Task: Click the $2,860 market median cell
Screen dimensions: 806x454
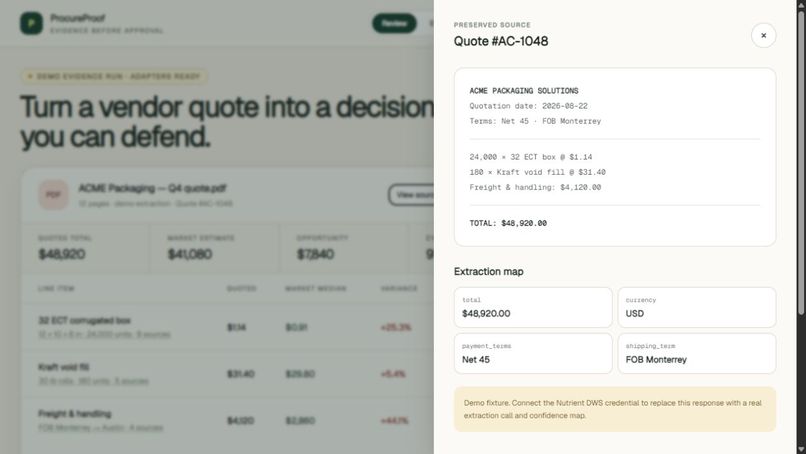Action: click(x=300, y=421)
